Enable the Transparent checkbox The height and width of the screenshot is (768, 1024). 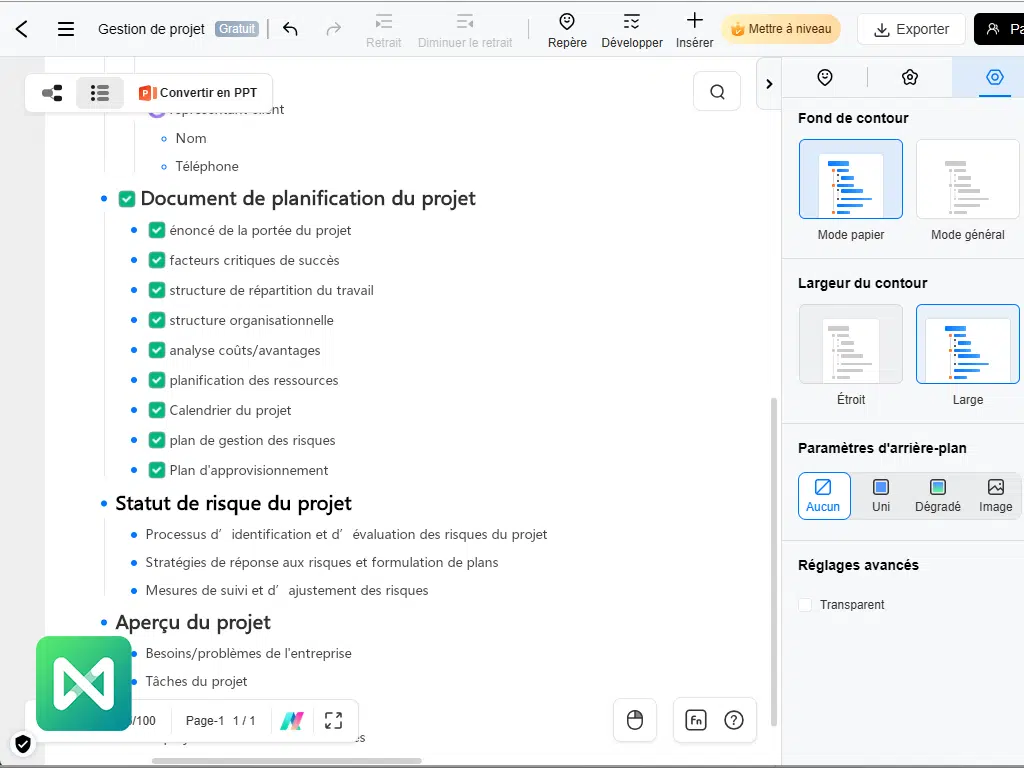point(806,605)
